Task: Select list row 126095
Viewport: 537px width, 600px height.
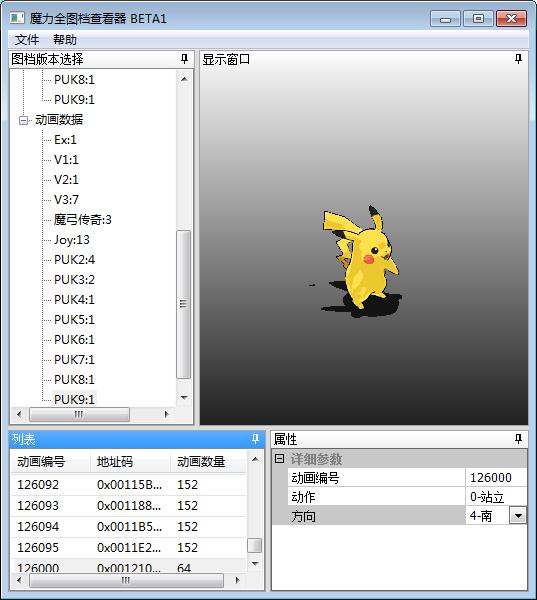Action: coord(128,548)
